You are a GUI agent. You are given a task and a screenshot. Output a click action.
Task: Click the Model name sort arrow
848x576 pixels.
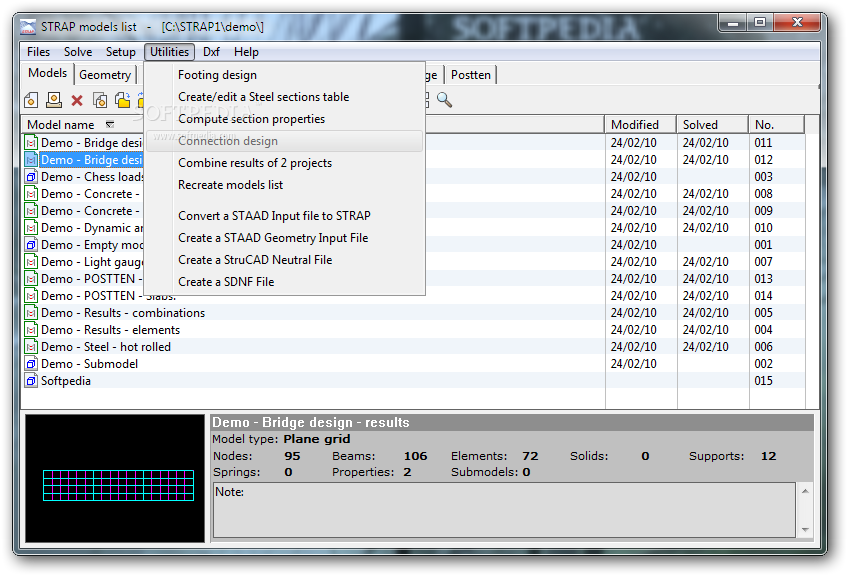[110, 125]
